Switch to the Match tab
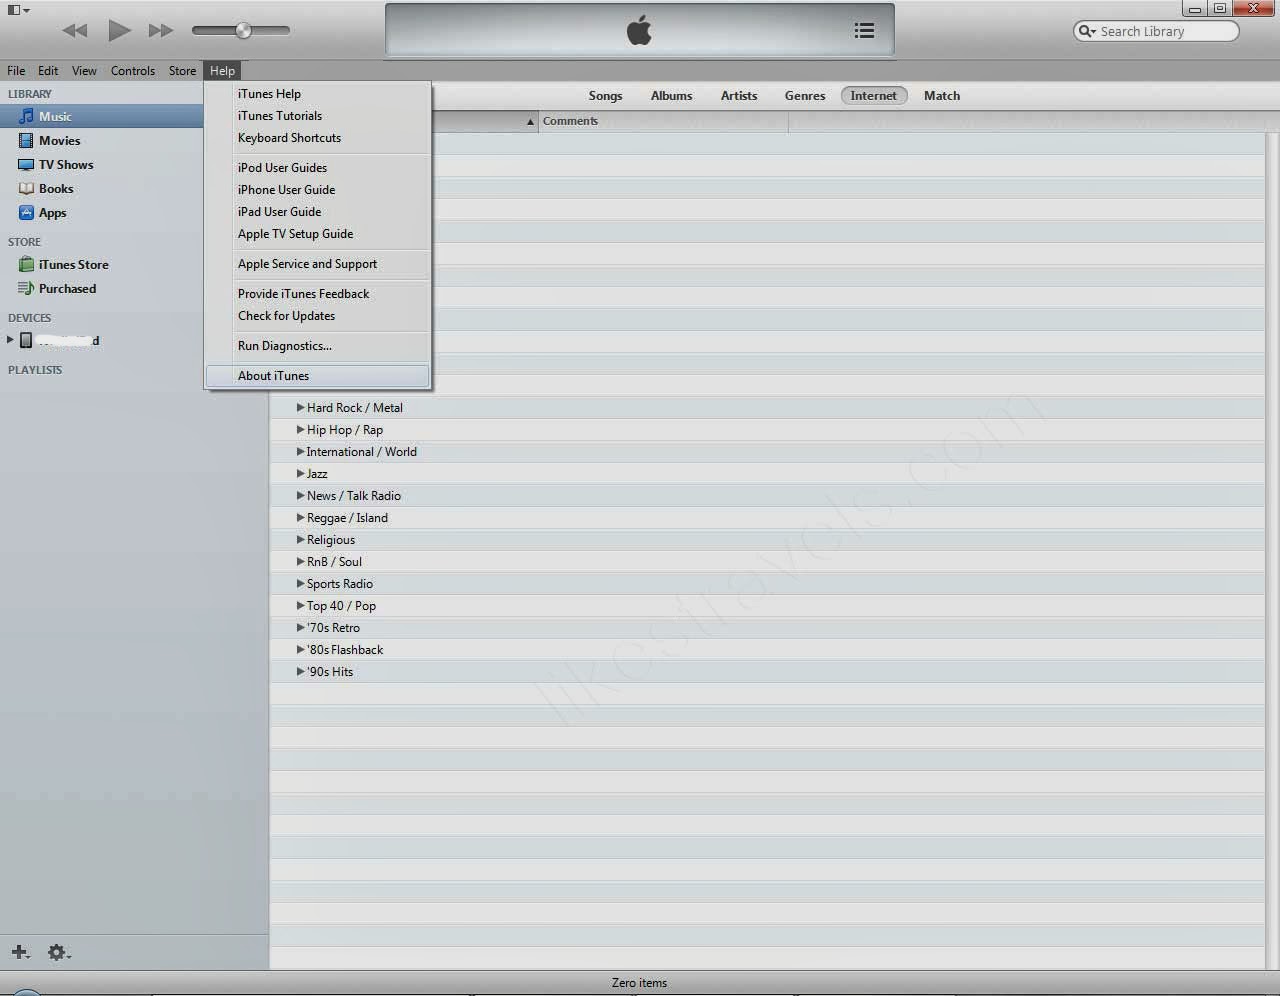 (942, 95)
